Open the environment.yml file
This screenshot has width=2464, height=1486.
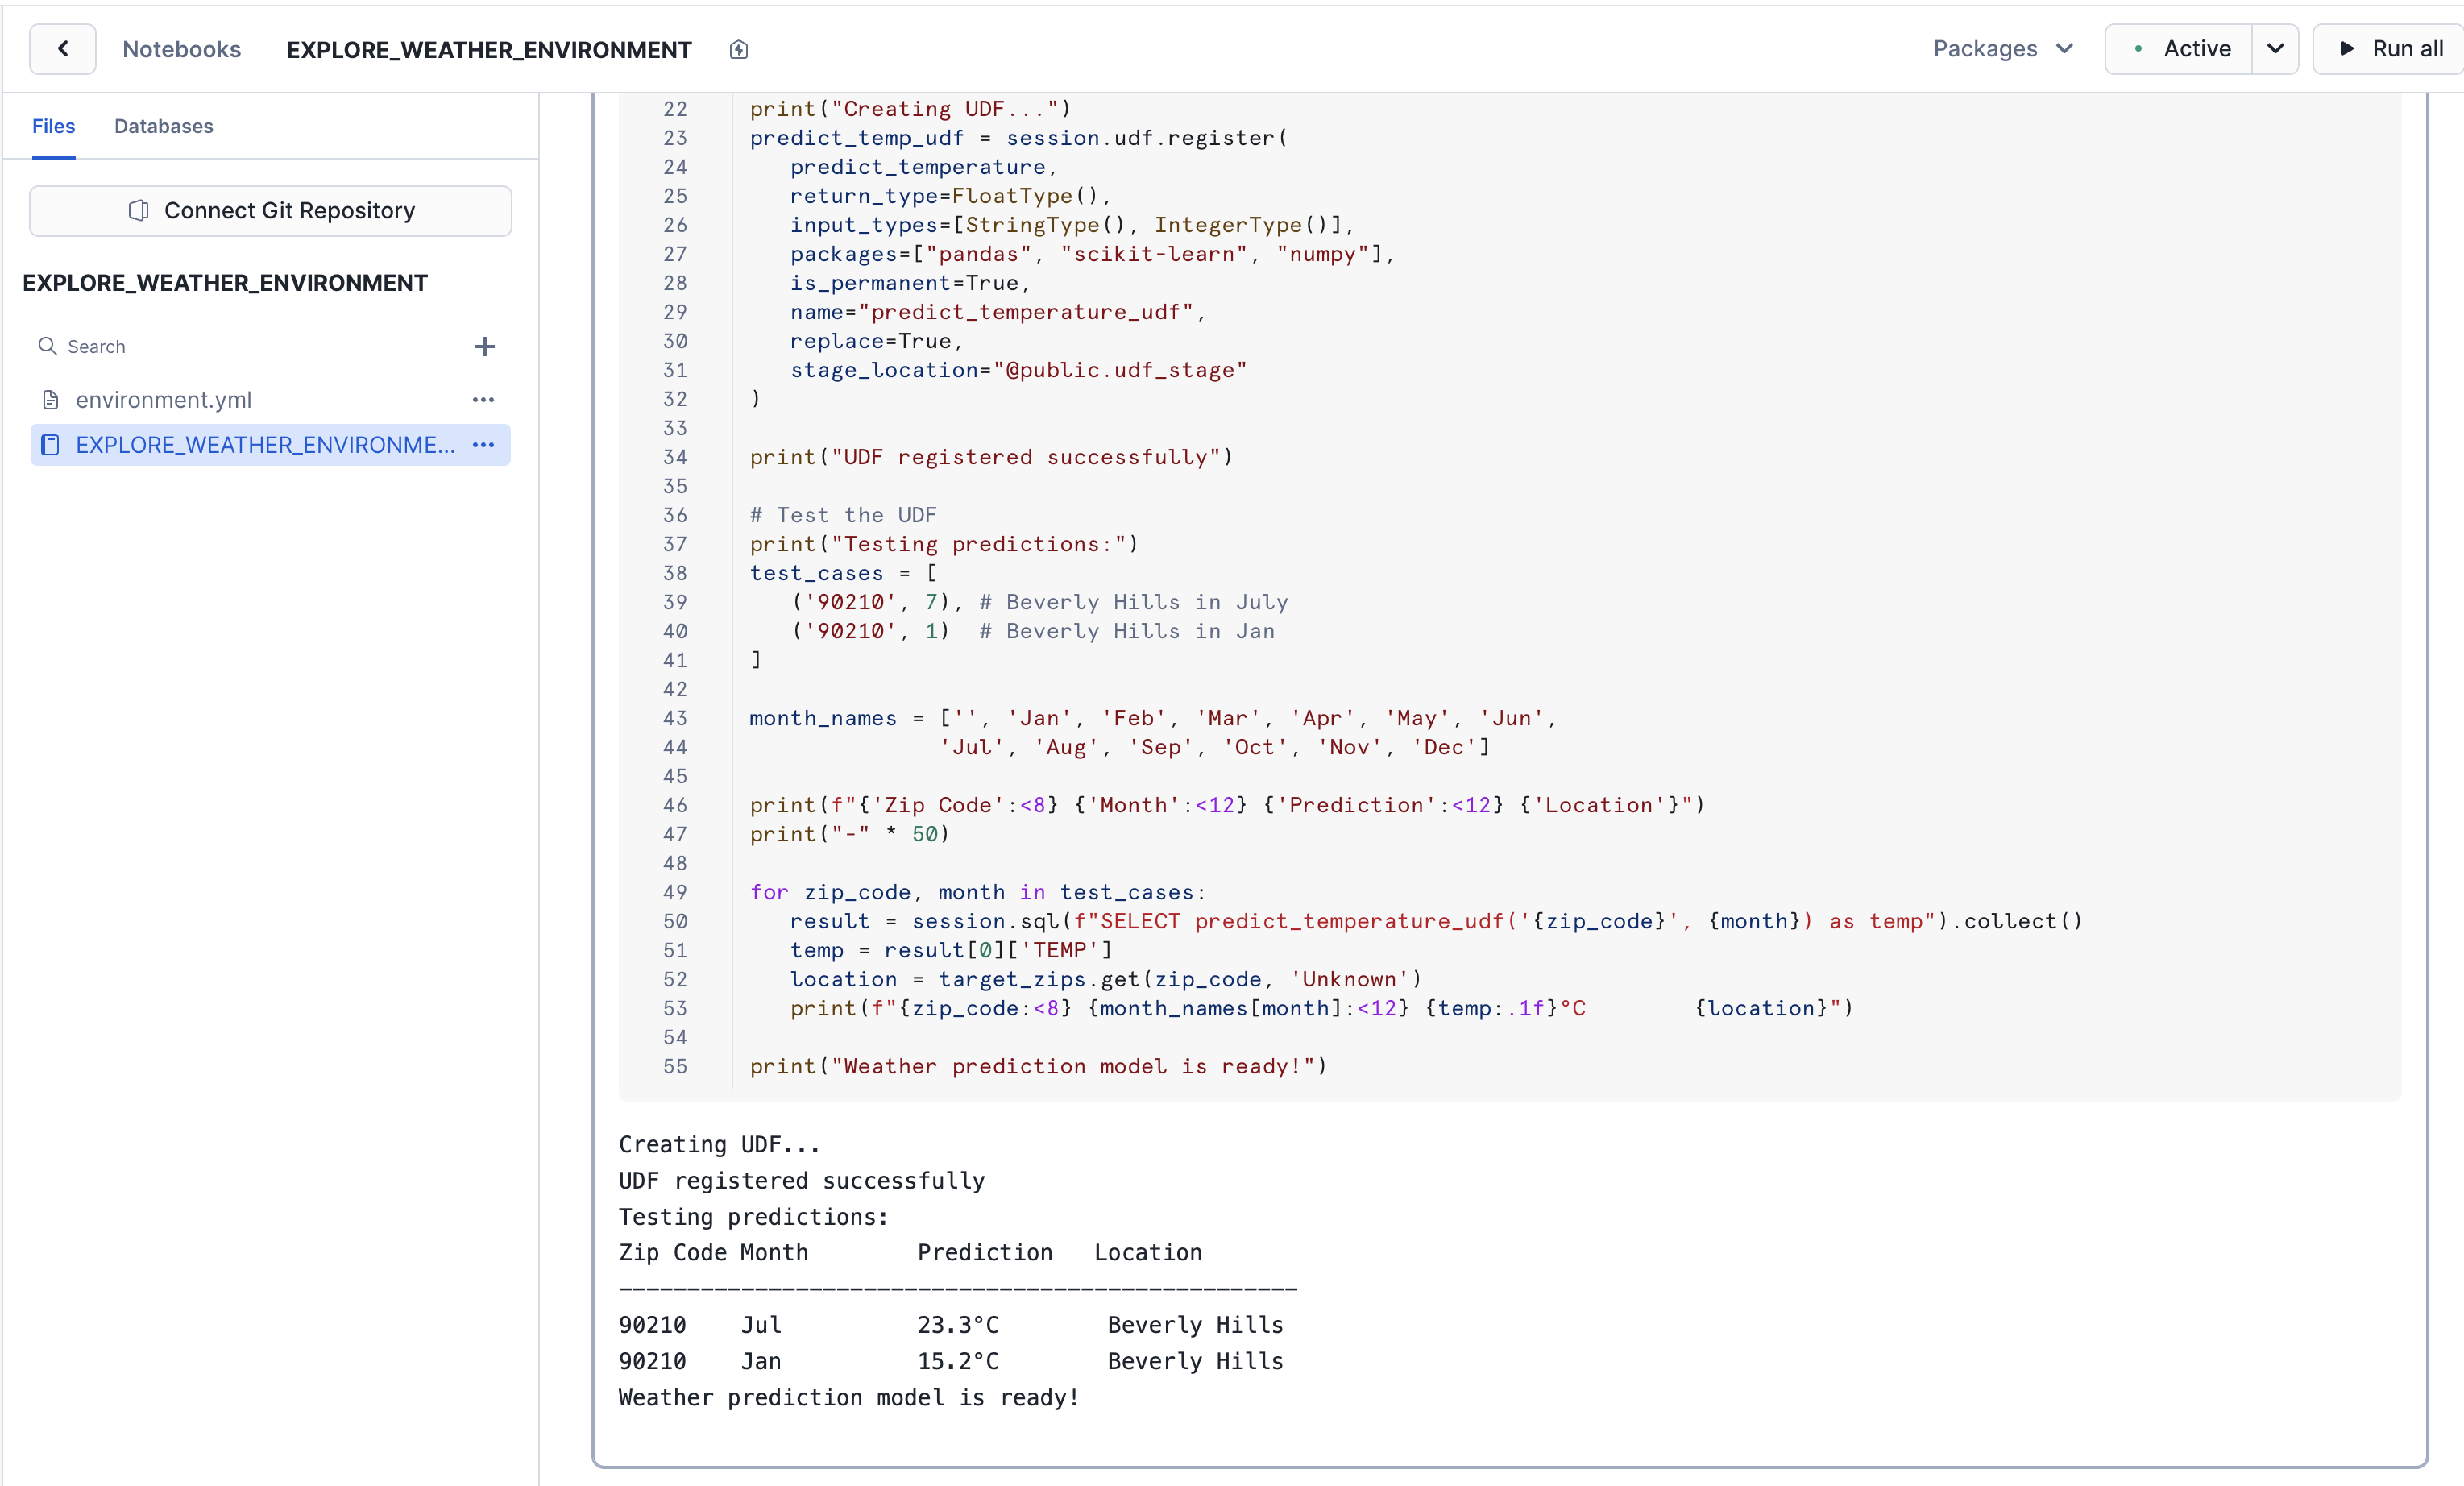click(164, 400)
